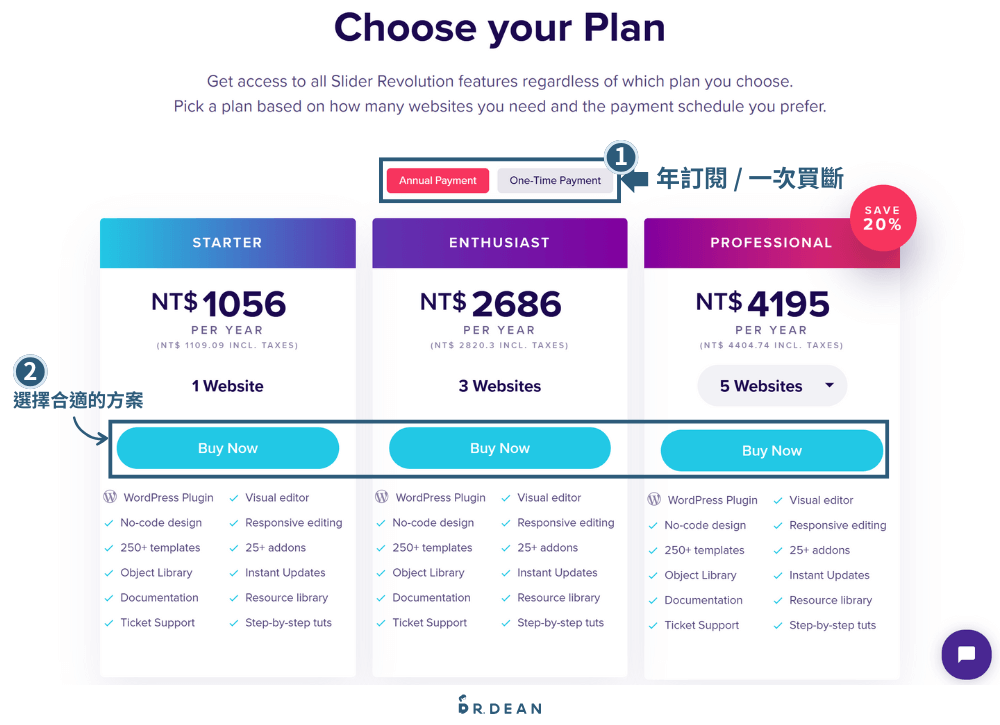Click the checkmark beside Step-by-step tuts in Enthusiast
The height and width of the screenshot is (725, 1000).
pyautogui.click(x=504, y=622)
